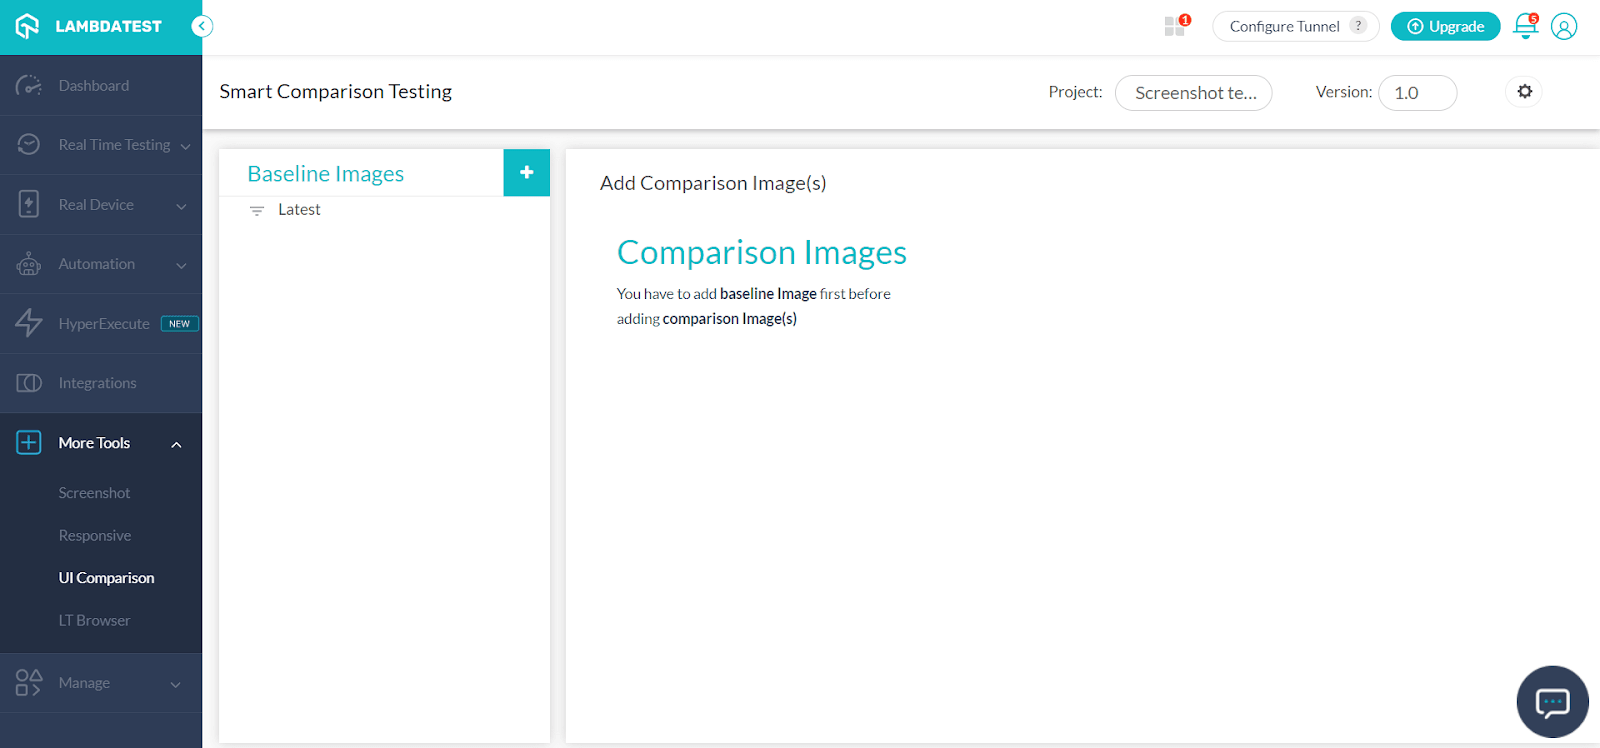Open the notifications bell icon
The height and width of the screenshot is (748, 1600).
[x=1525, y=26]
